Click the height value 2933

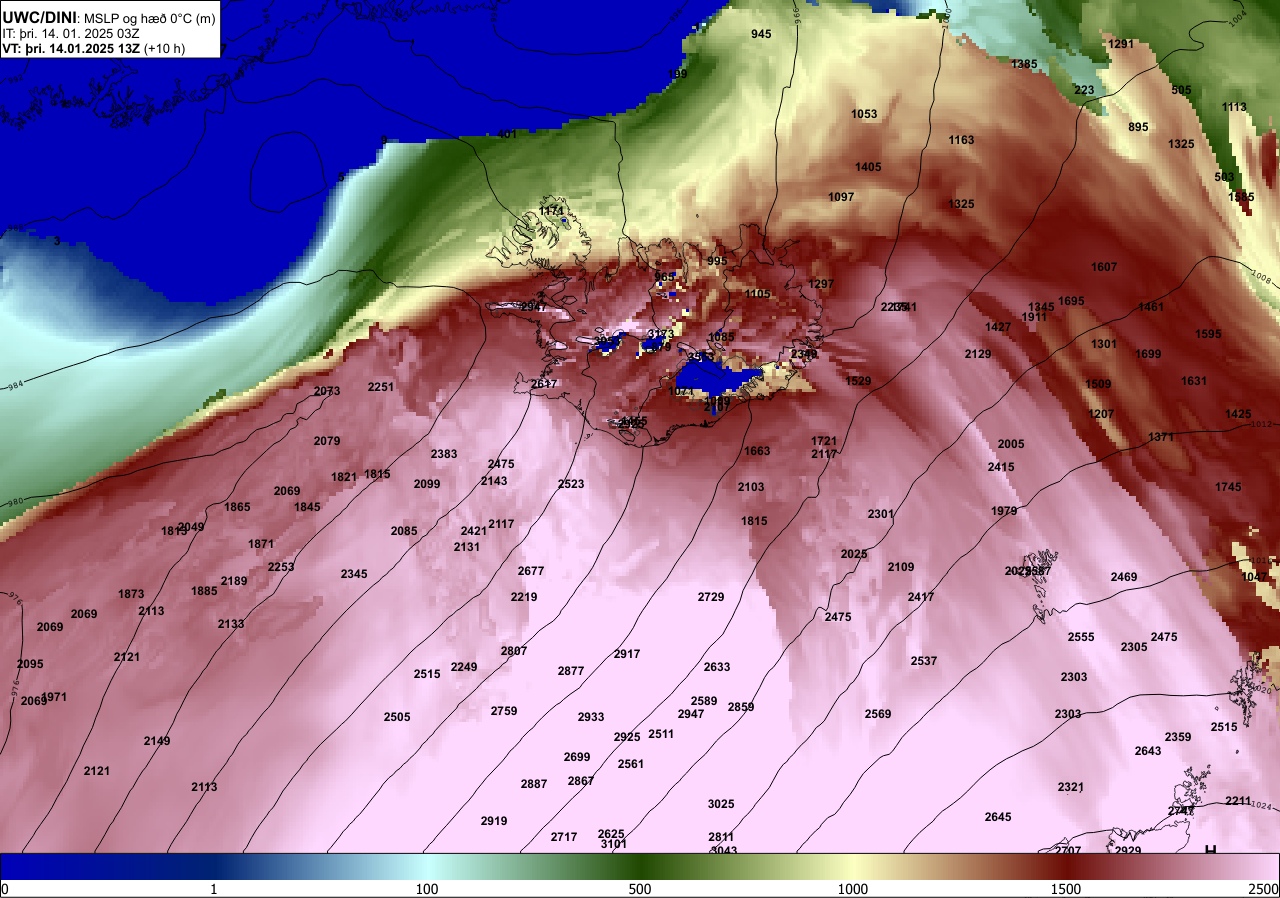[x=591, y=717]
